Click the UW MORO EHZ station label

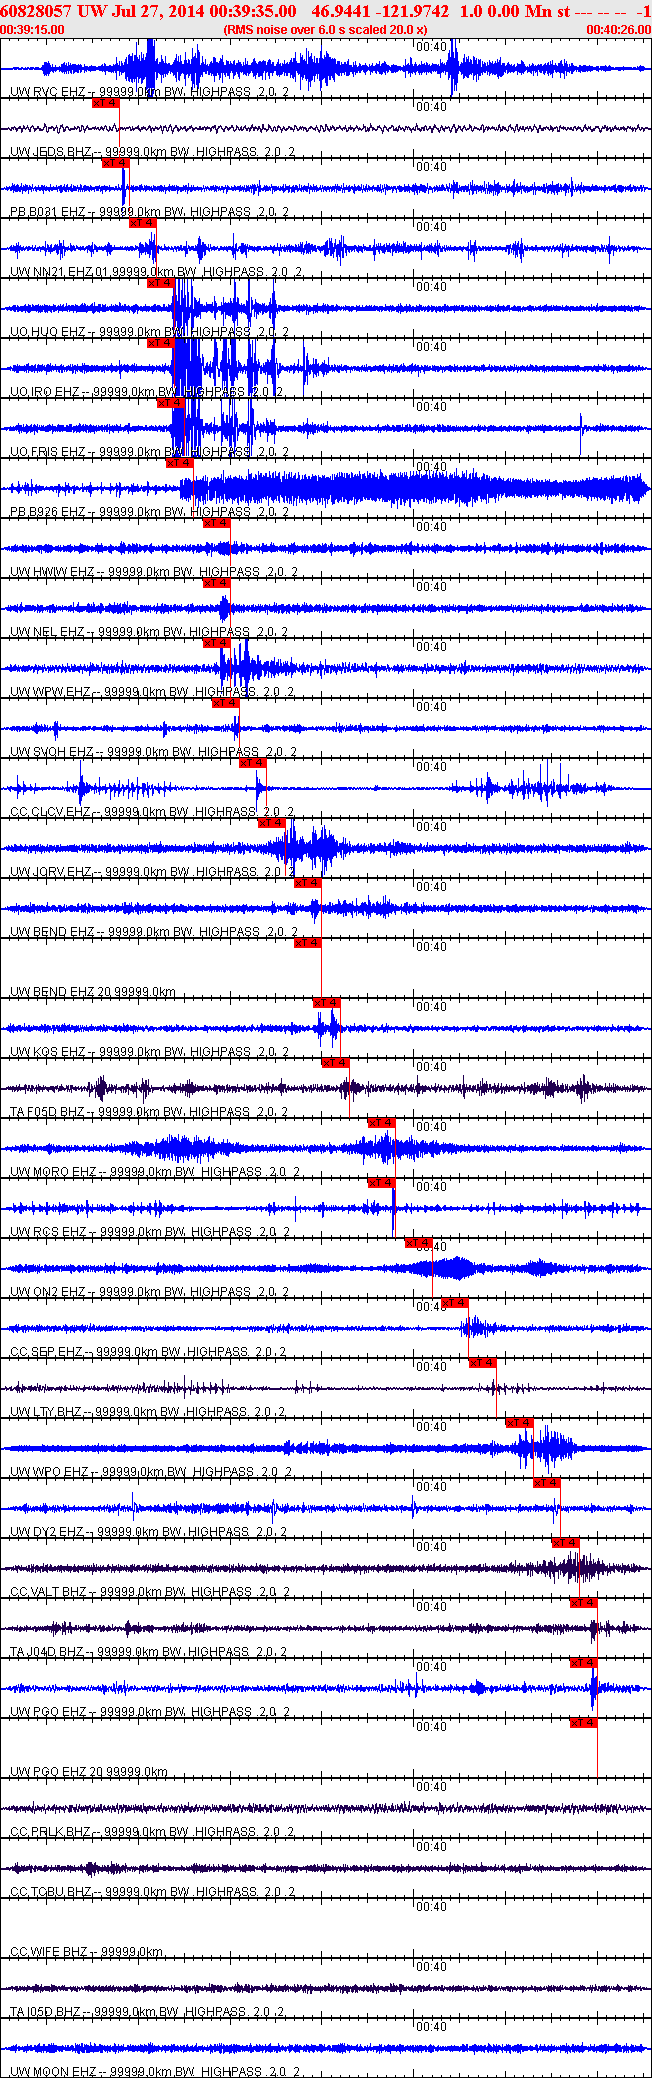pyautogui.click(x=155, y=1172)
